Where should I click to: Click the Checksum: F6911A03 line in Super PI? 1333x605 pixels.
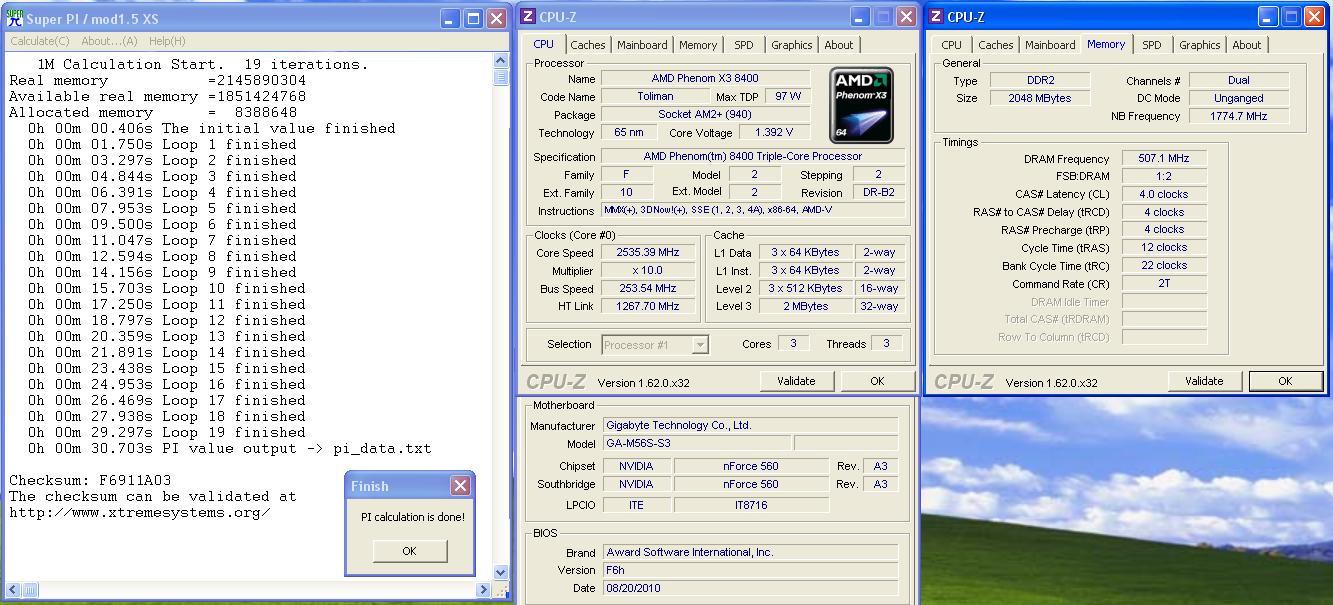[x=90, y=480]
